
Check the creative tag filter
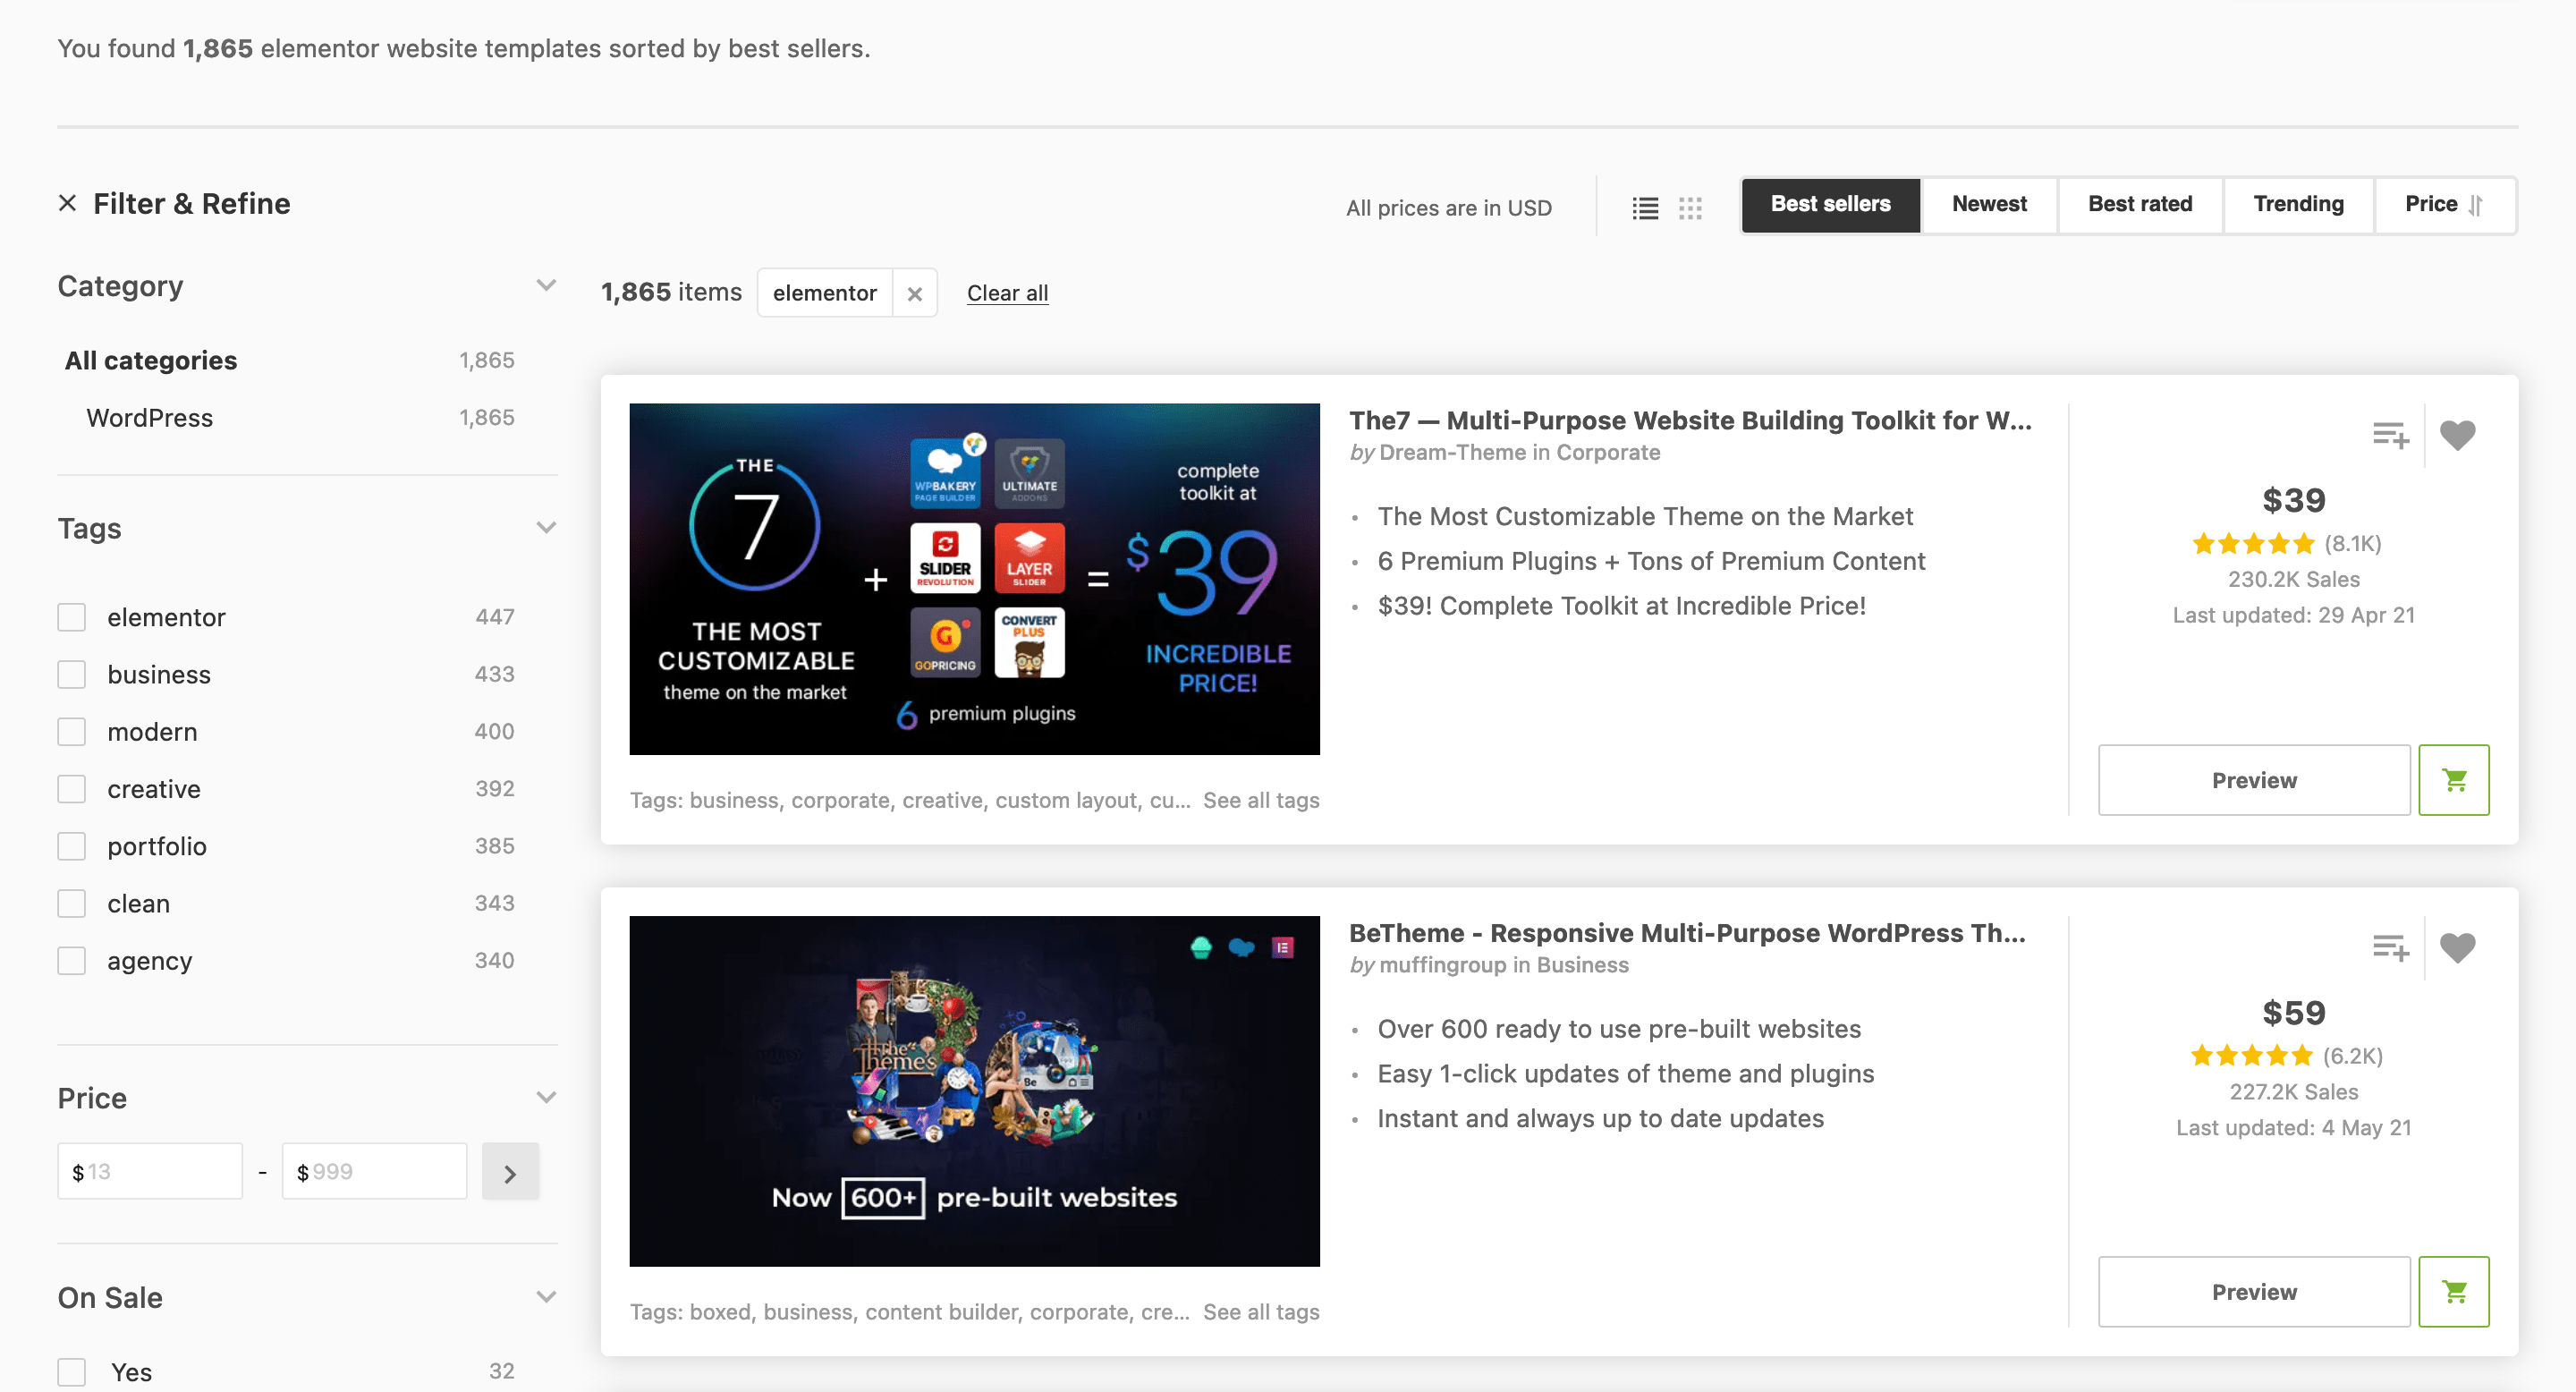coord(72,789)
